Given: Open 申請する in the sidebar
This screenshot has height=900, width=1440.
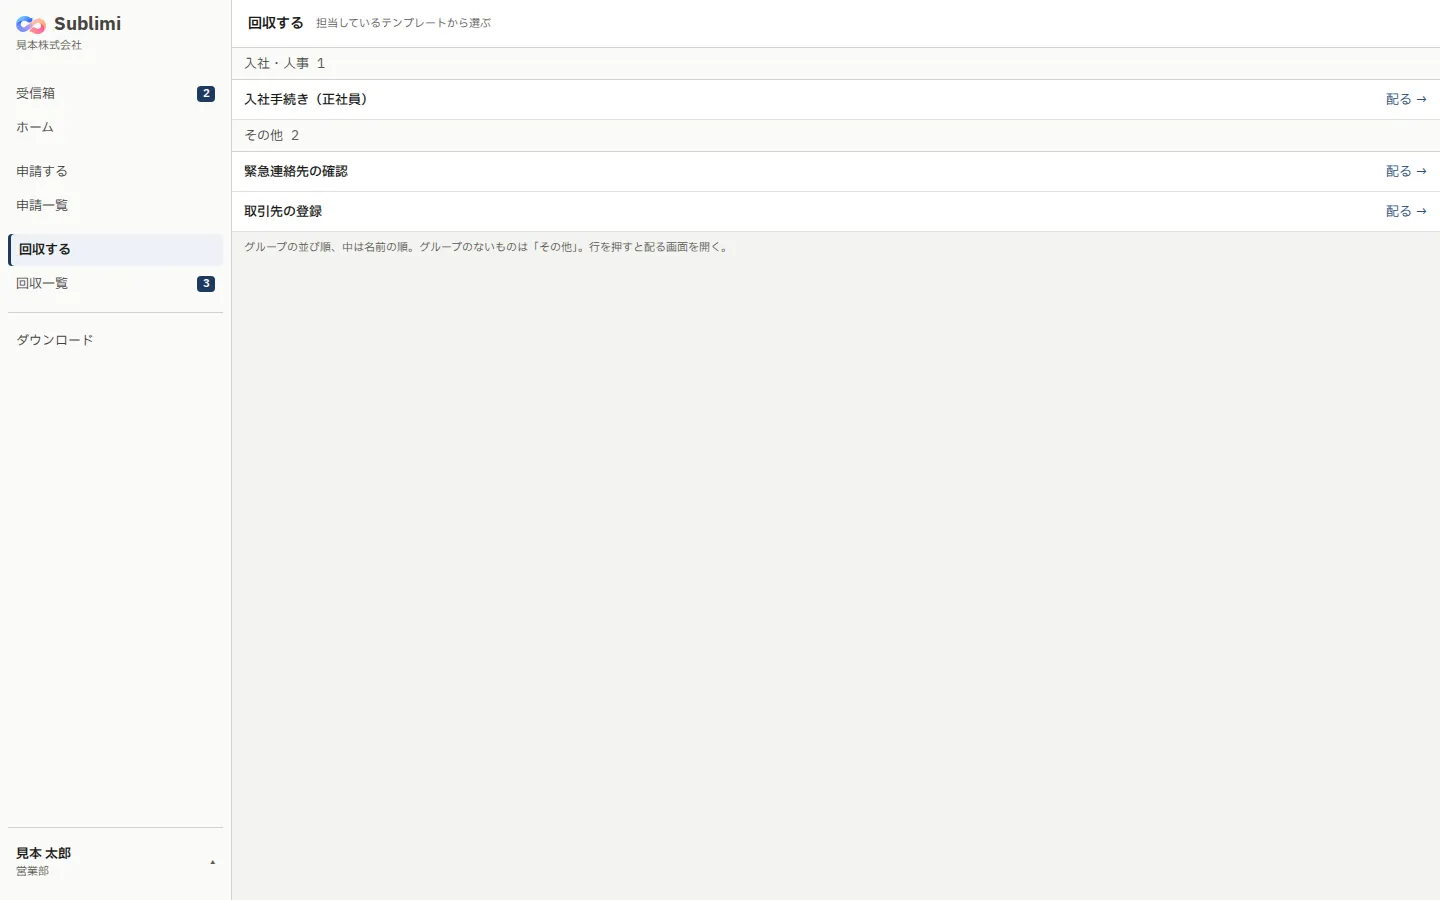Looking at the screenshot, I should tap(115, 171).
